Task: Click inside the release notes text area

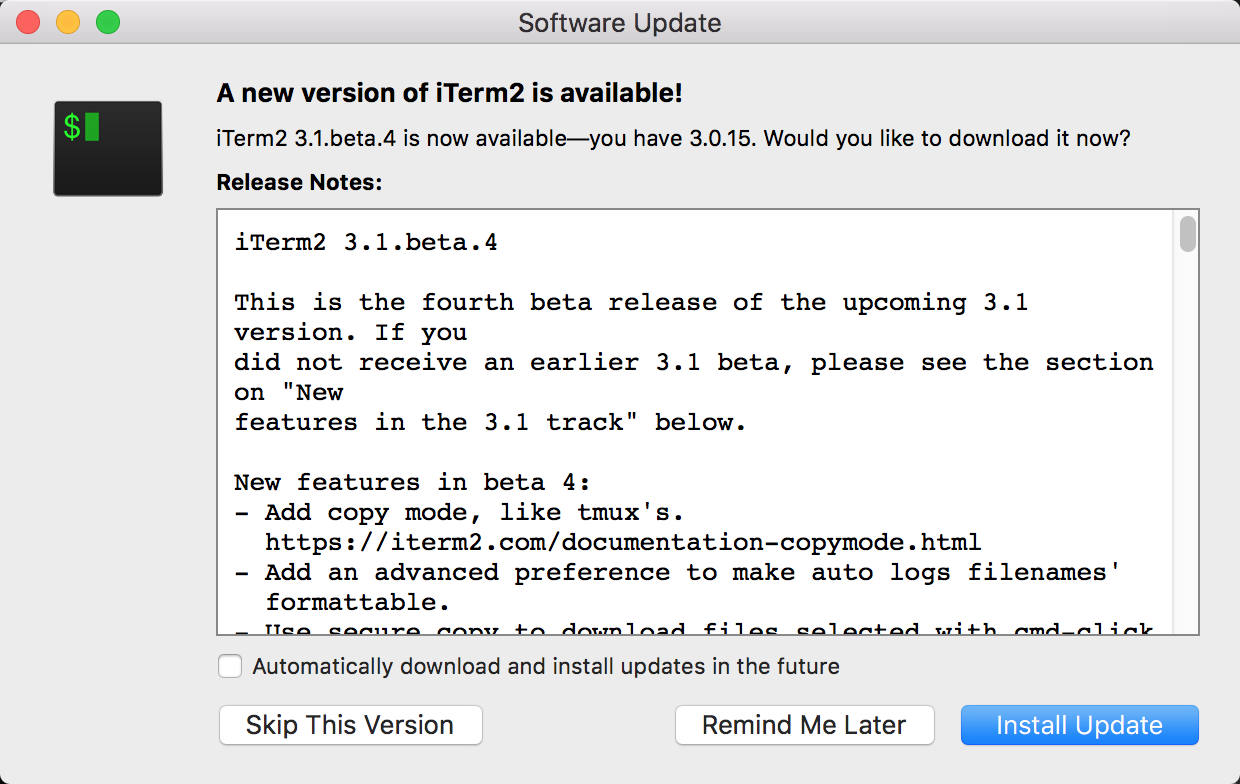Action: click(700, 420)
